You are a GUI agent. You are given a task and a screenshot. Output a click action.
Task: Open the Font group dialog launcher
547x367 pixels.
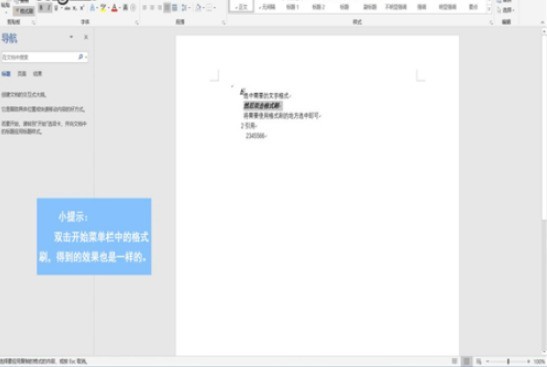tap(137, 22)
